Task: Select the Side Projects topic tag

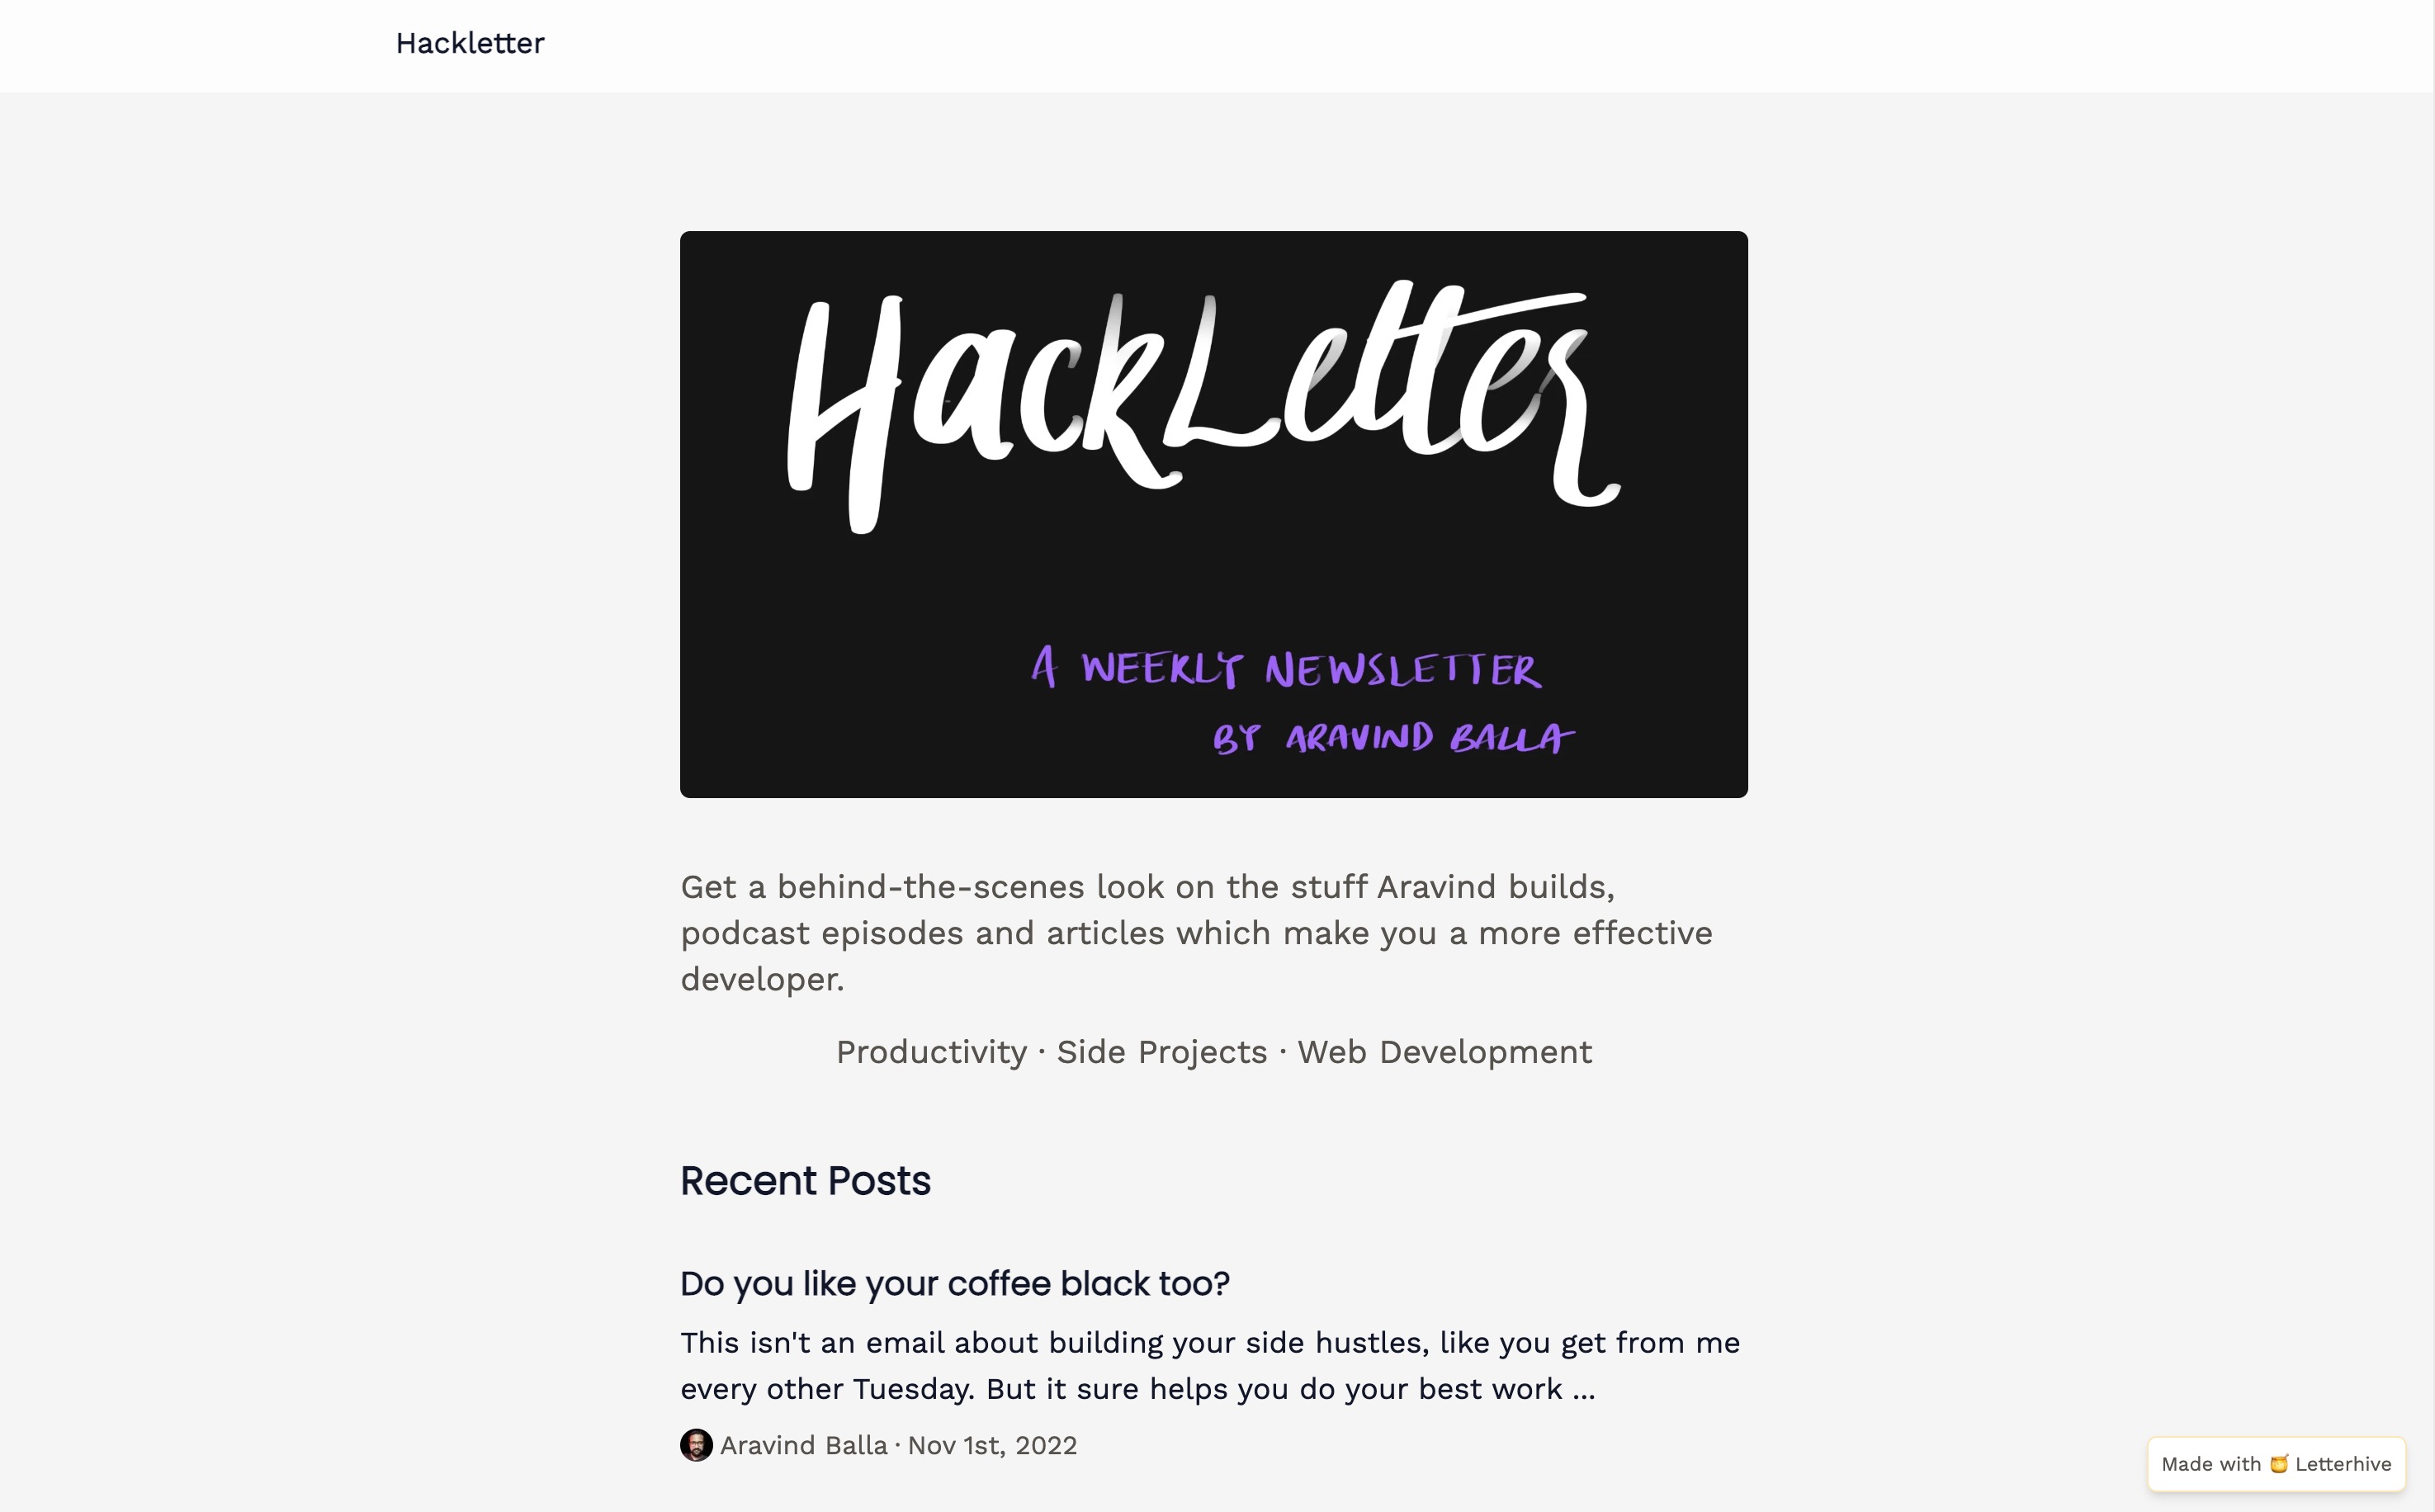Action: point(1161,1052)
